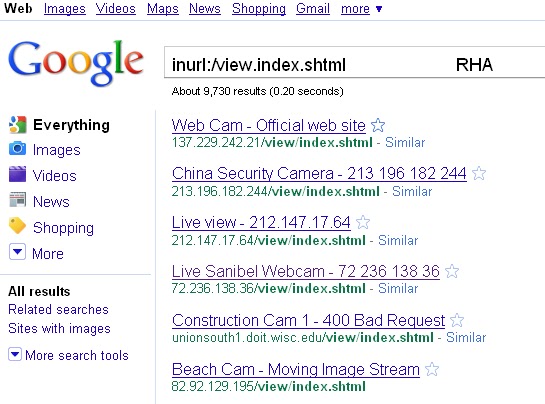
Task: Click the unionsouth1.doit.wisc.edu/view/index.shtml URL text
Action: 303,338
